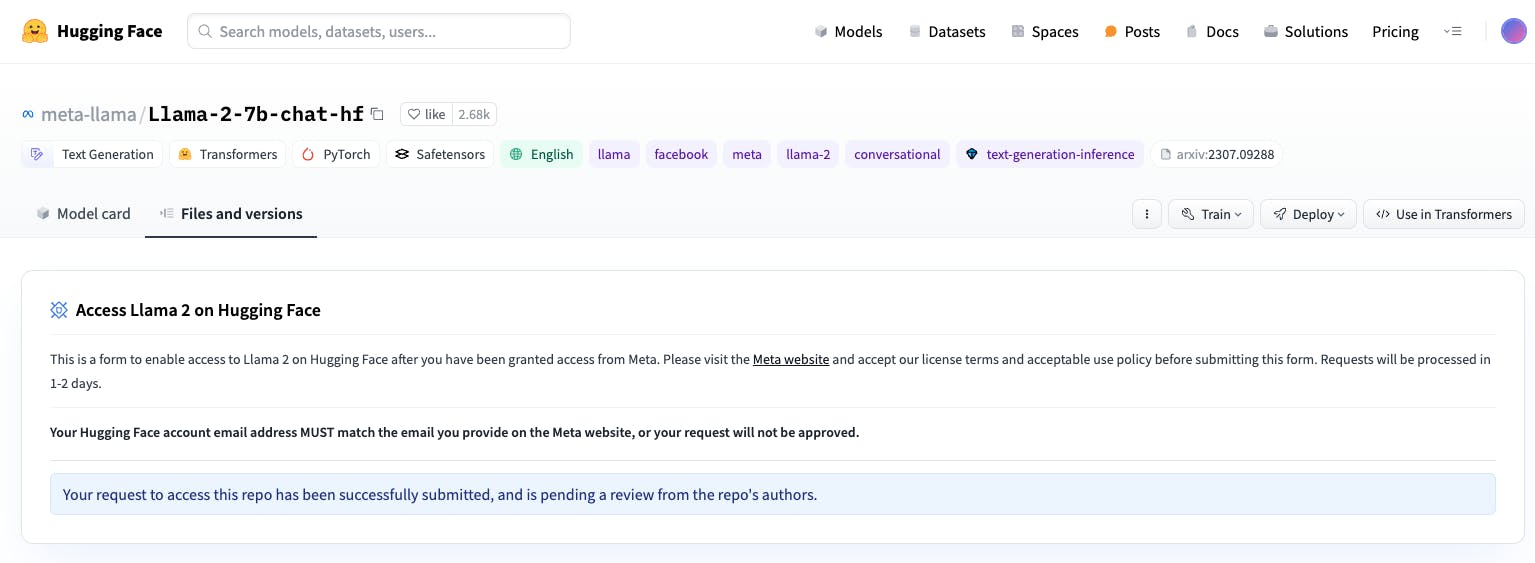Open the arxiv:2307.09288 paper tag
The height and width of the screenshot is (563, 1535).
(1216, 154)
